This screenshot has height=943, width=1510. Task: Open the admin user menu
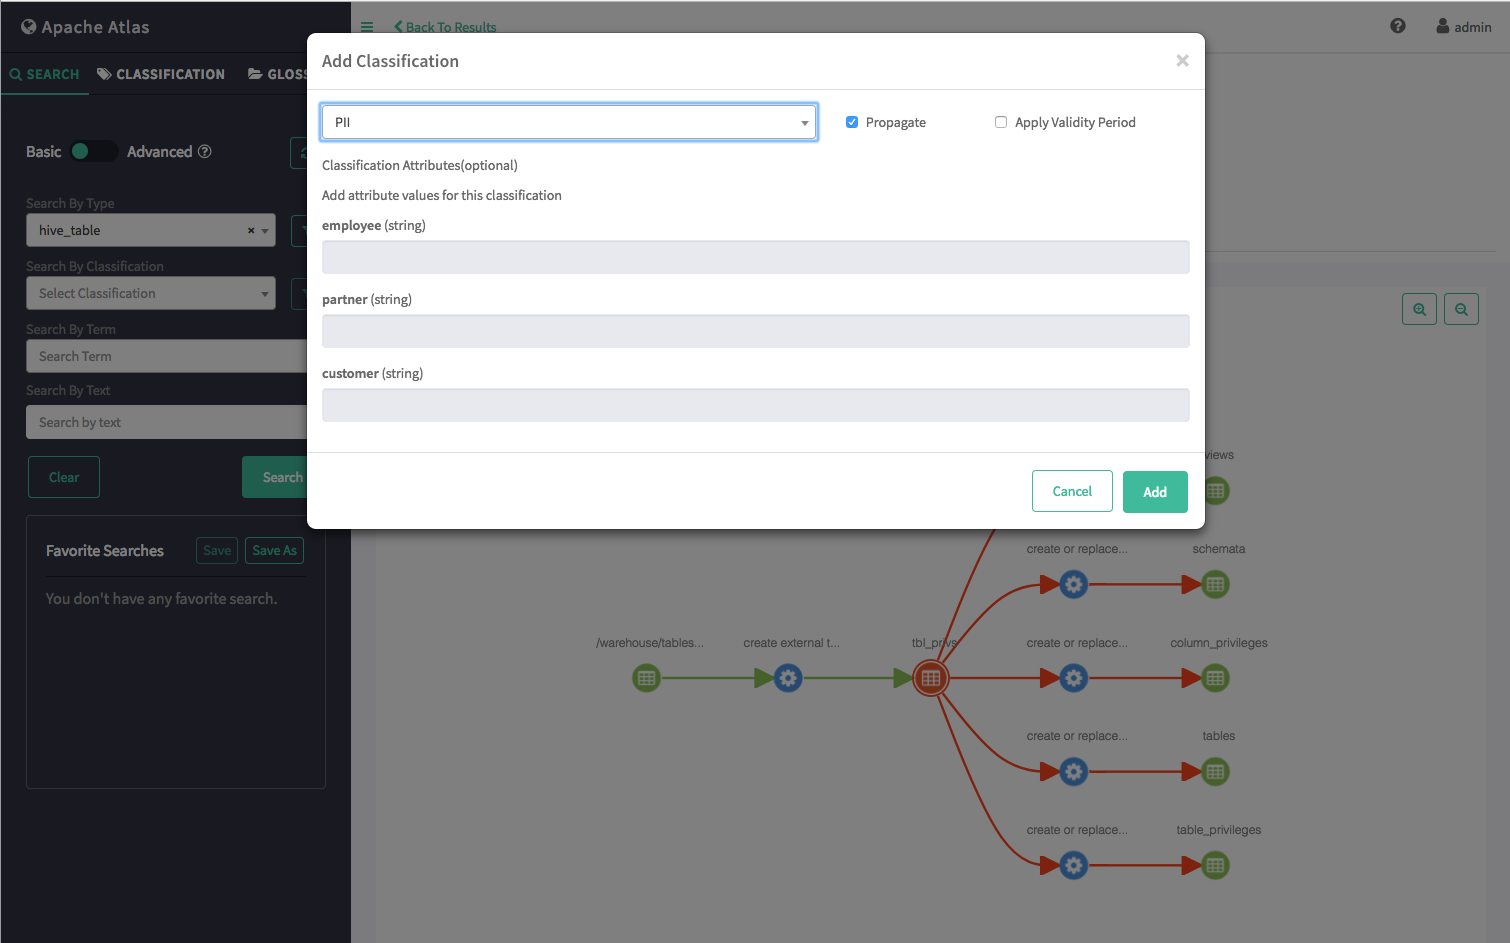(1464, 26)
